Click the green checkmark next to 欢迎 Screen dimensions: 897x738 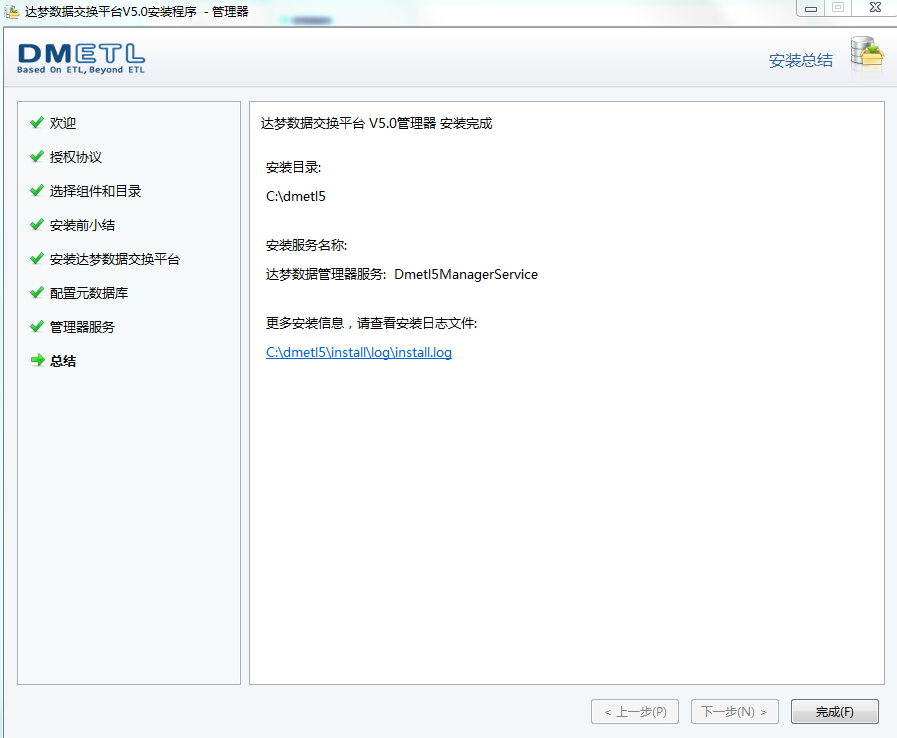click(37, 122)
